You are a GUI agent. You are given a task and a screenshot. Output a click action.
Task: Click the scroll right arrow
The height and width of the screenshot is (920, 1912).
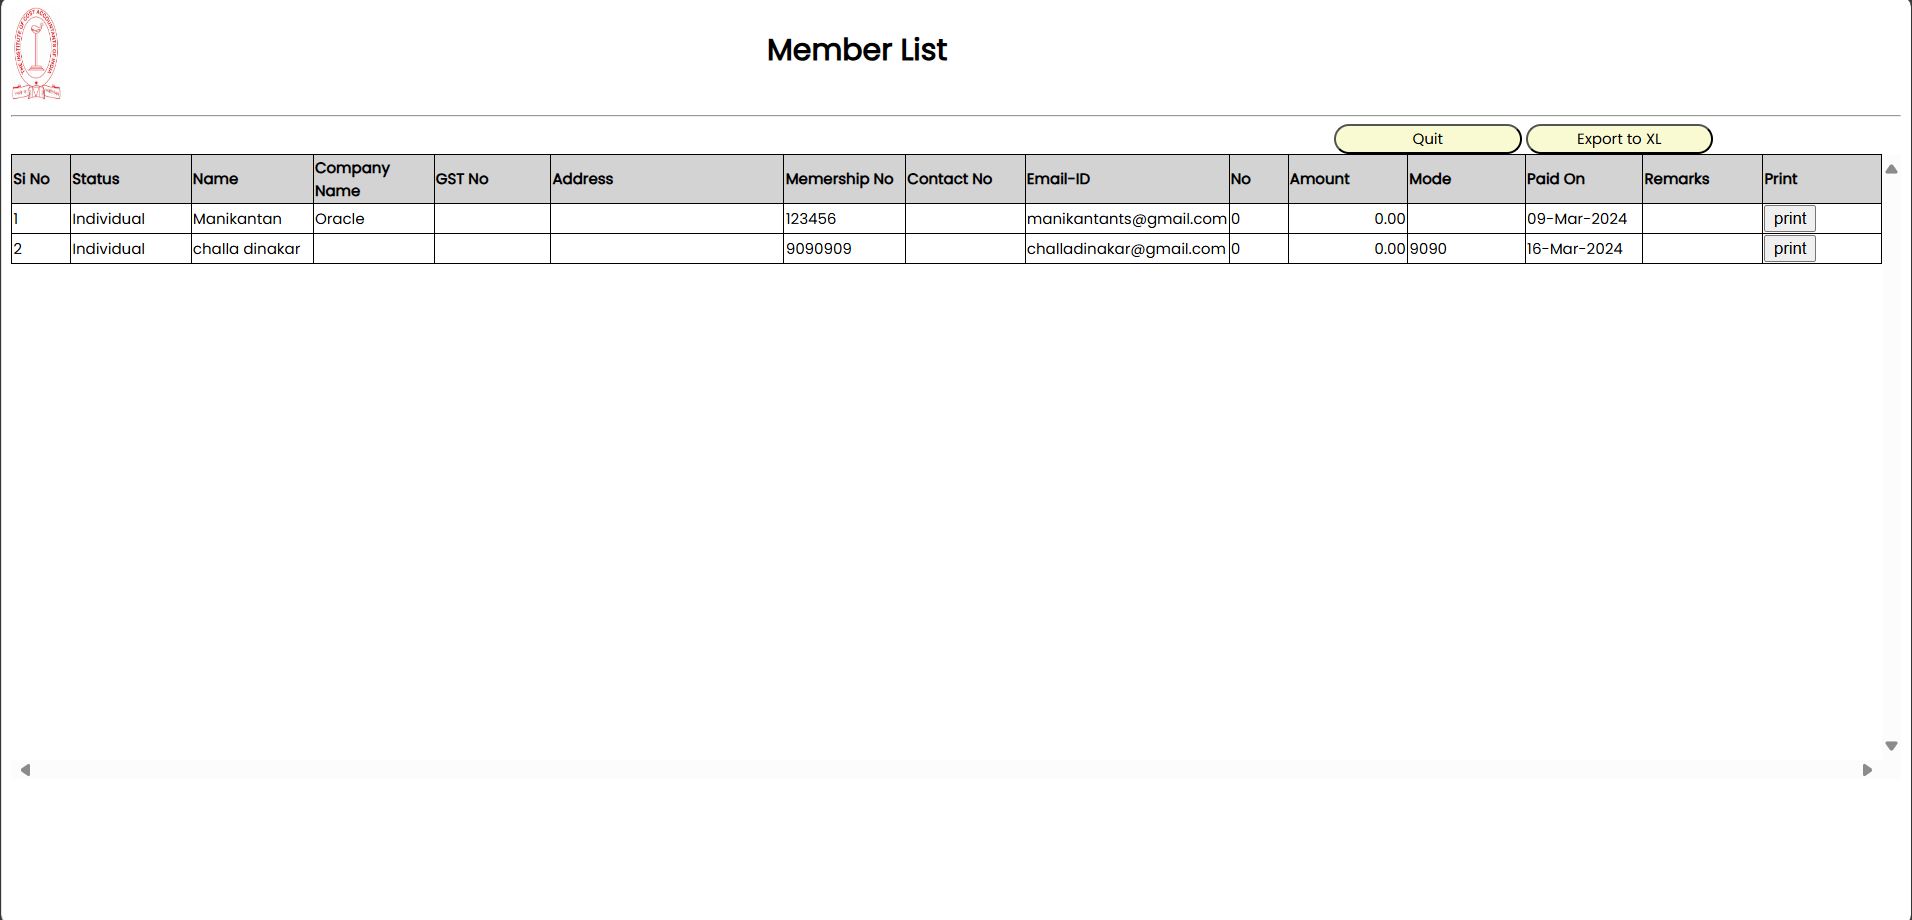[1867, 770]
